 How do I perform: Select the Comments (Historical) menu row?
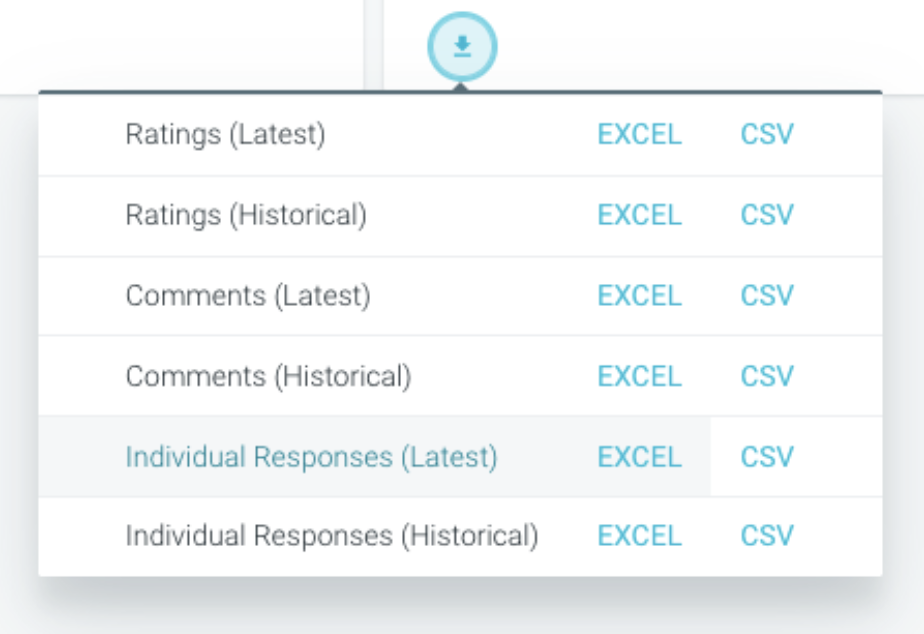[x=460, y=377]
